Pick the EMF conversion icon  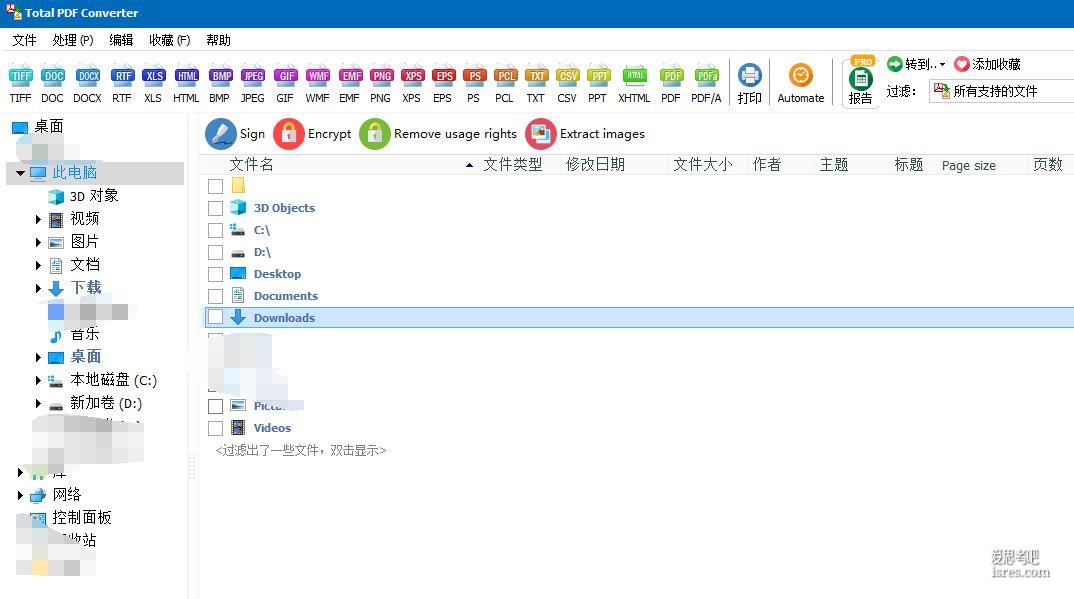(350, 84)
